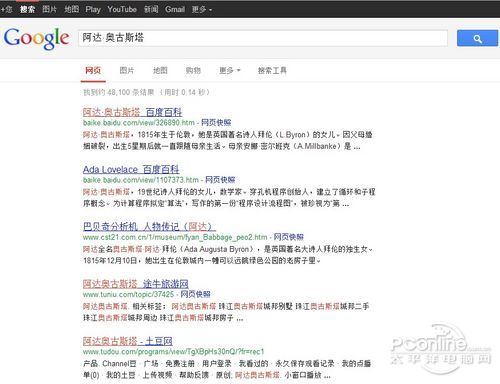Switch to the 图片 results tab

[x=127, y=70]
